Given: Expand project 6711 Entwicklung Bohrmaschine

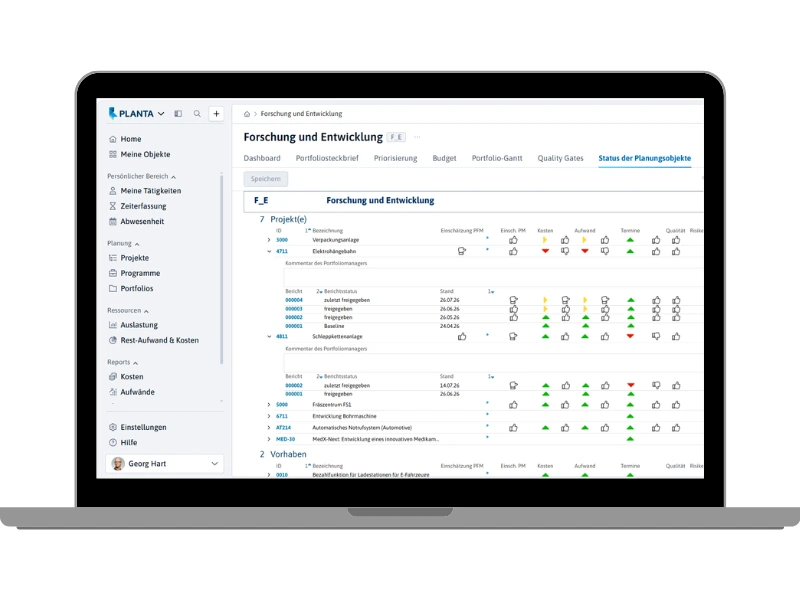Looking at the screenshot, I should [x=269, y=416].
